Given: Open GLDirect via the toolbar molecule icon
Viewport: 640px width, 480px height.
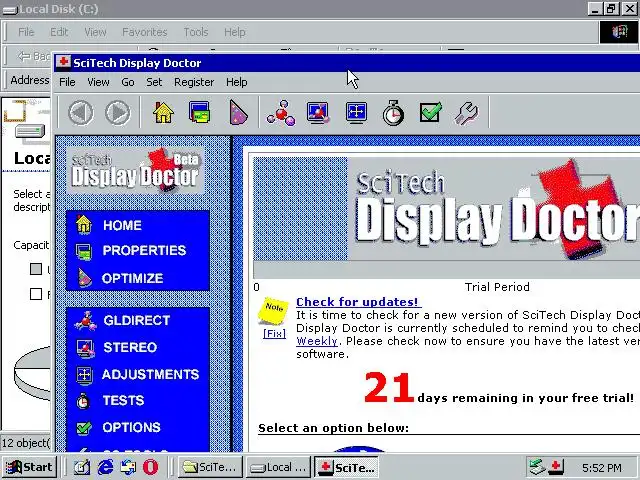Looking at the screenshot, I should pos(281,113).
